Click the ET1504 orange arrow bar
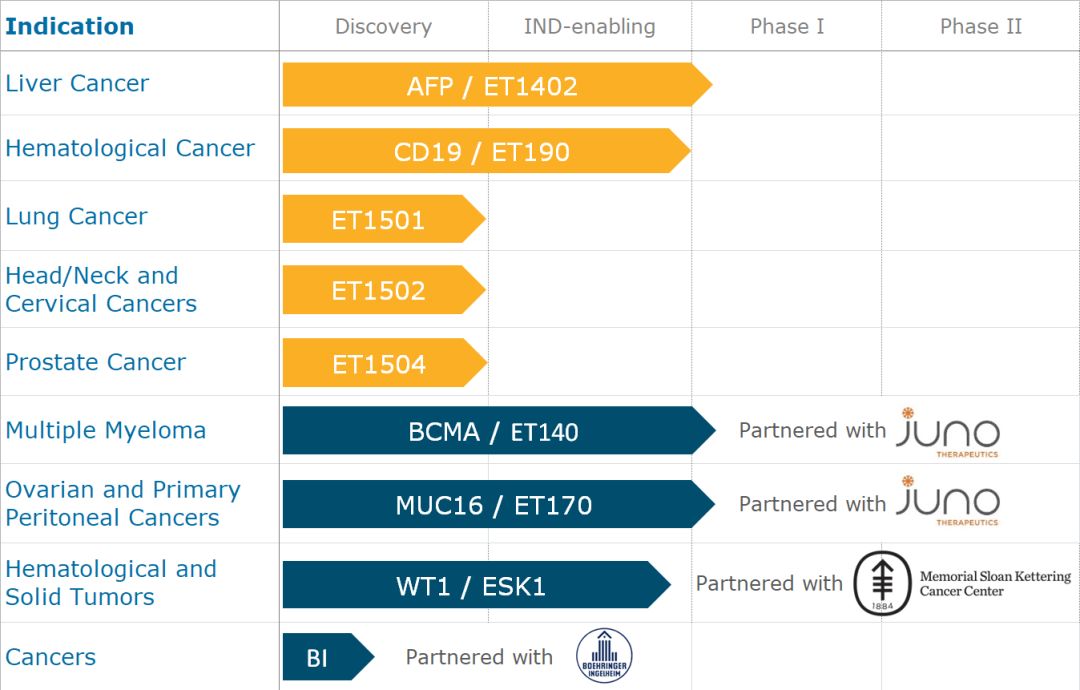The width and height of the screenshot is (1080, 690). click(x=379, y=364)
